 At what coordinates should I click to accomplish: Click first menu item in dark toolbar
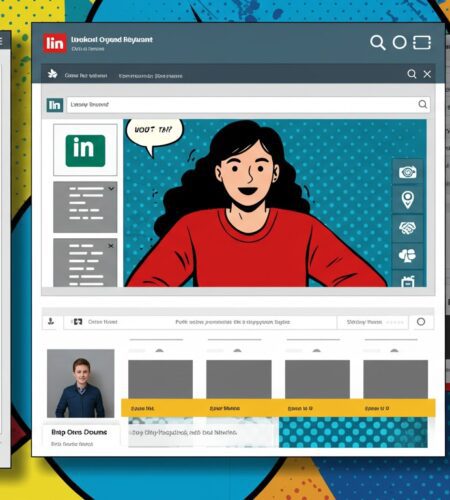[x=86, y=76]
